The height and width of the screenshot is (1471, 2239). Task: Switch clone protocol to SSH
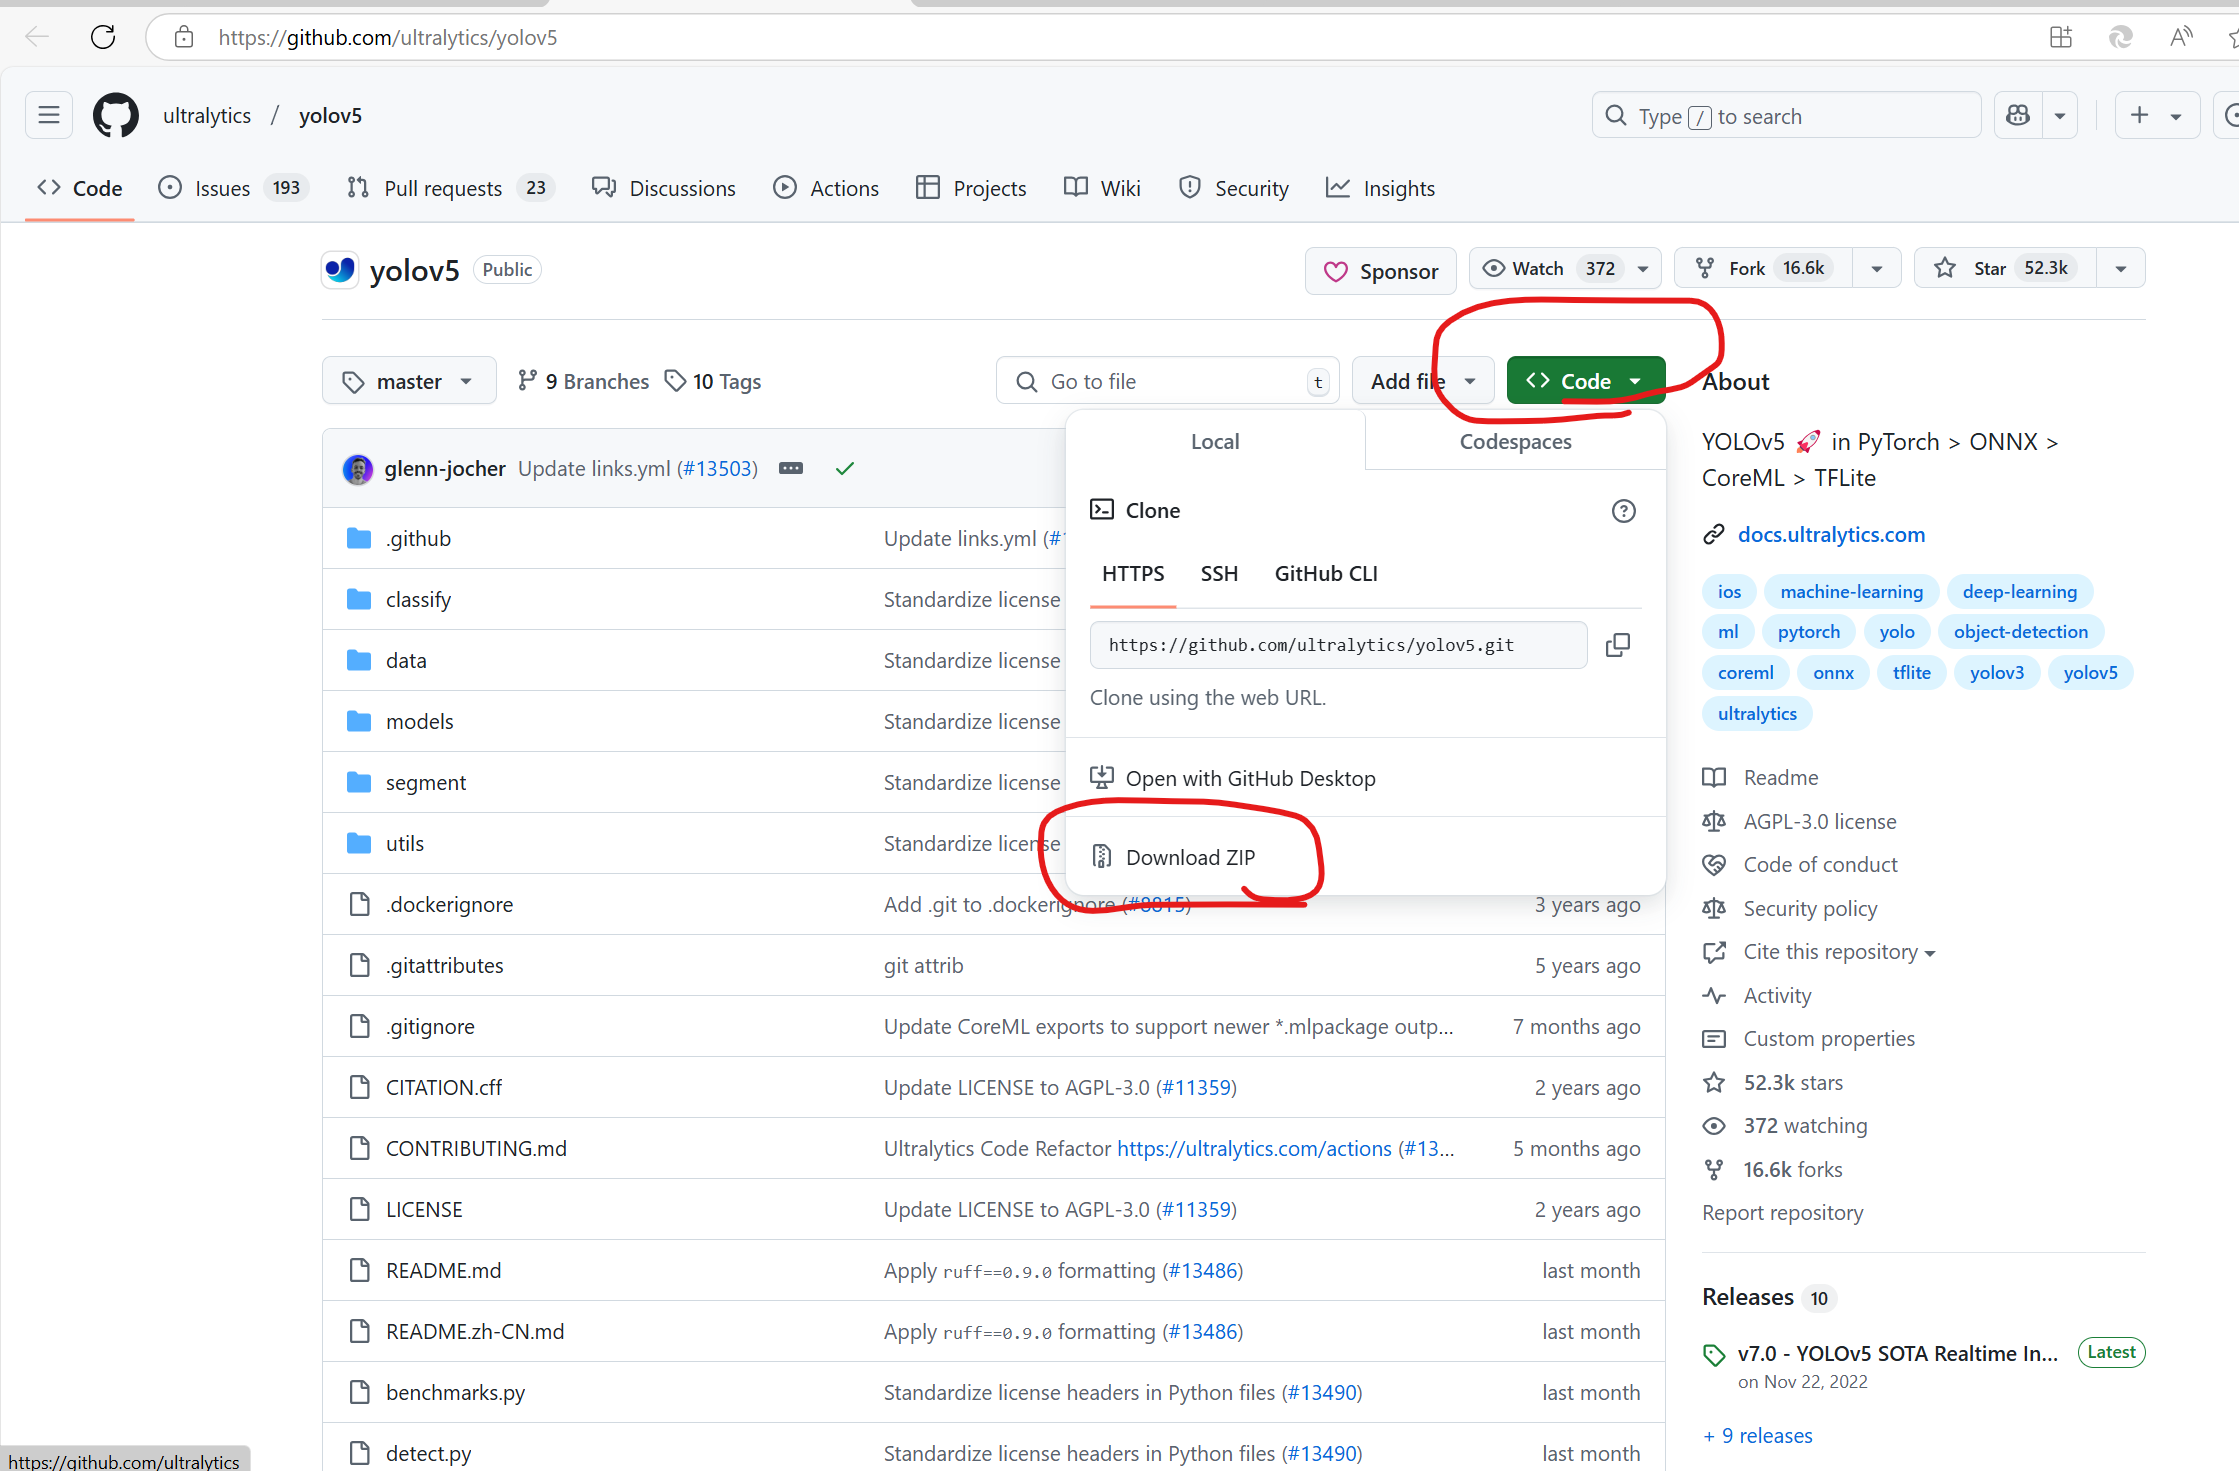(1218, 574)
